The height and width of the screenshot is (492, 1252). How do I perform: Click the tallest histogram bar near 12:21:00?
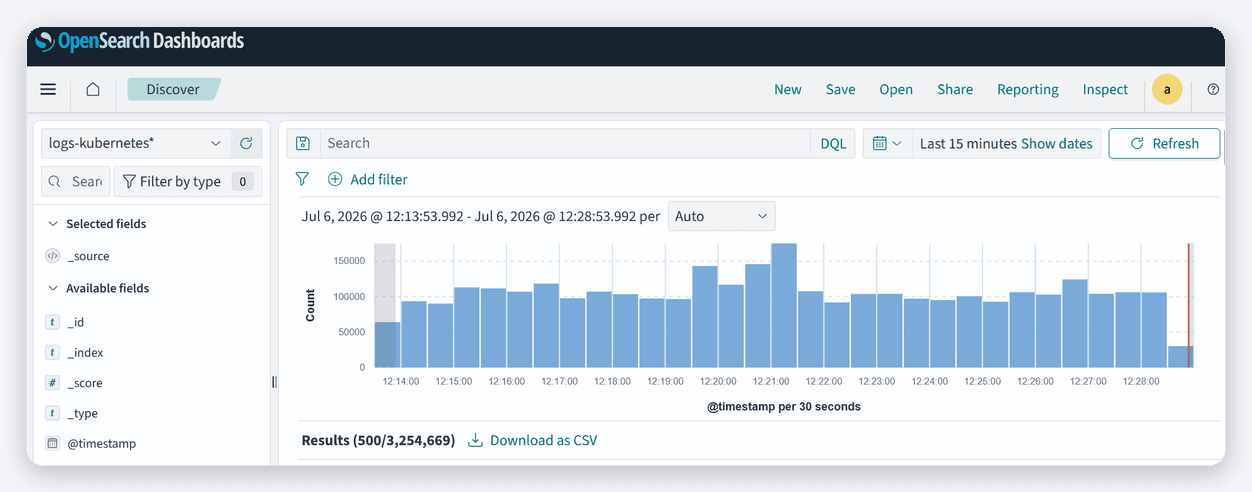[x=784, y=305]
